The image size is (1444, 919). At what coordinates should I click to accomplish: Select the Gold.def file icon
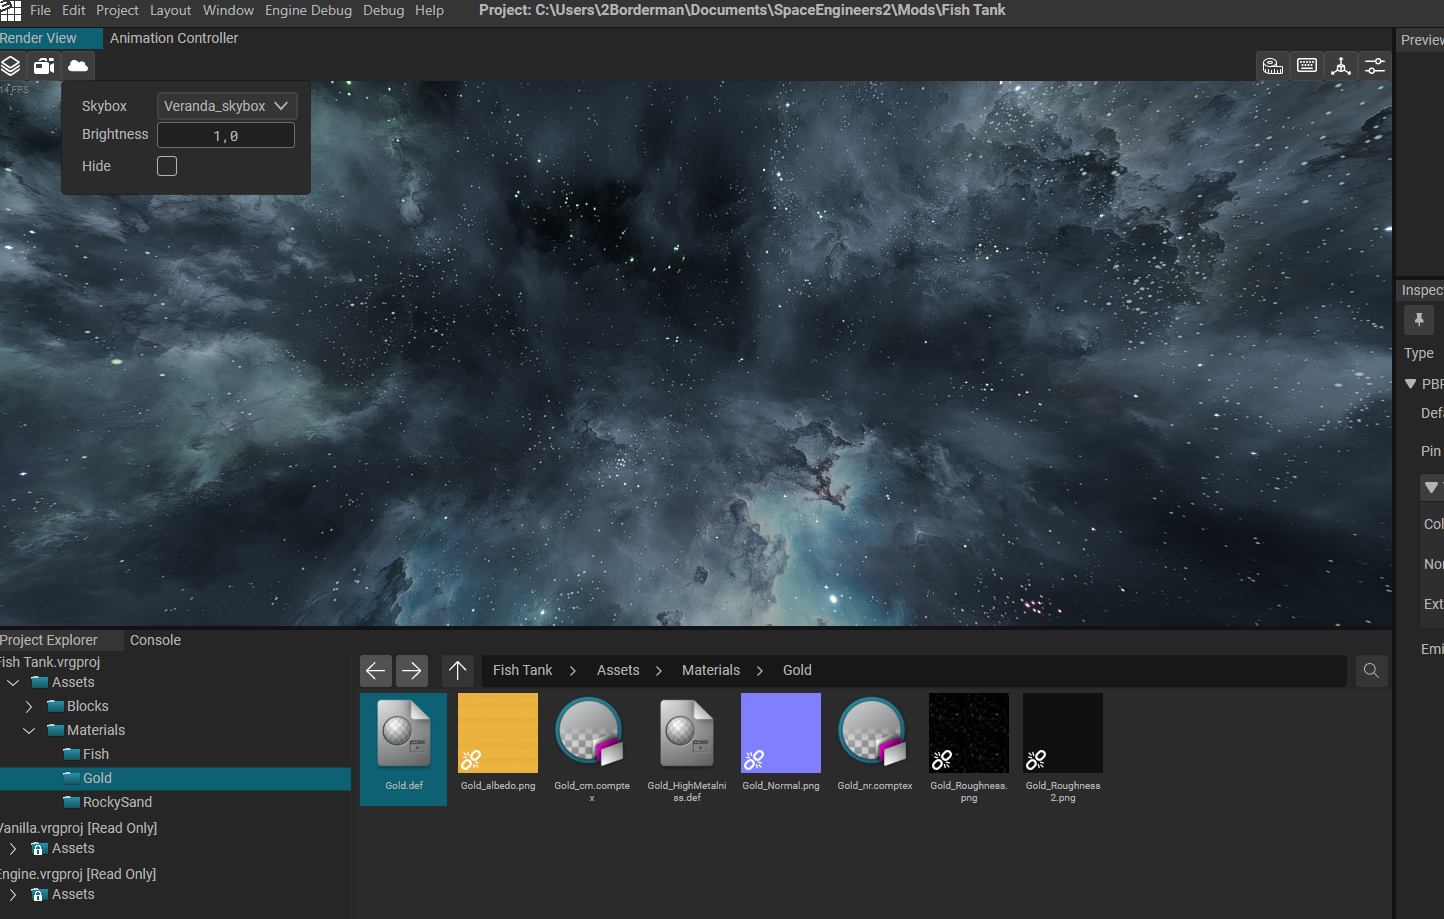[404, 734]
